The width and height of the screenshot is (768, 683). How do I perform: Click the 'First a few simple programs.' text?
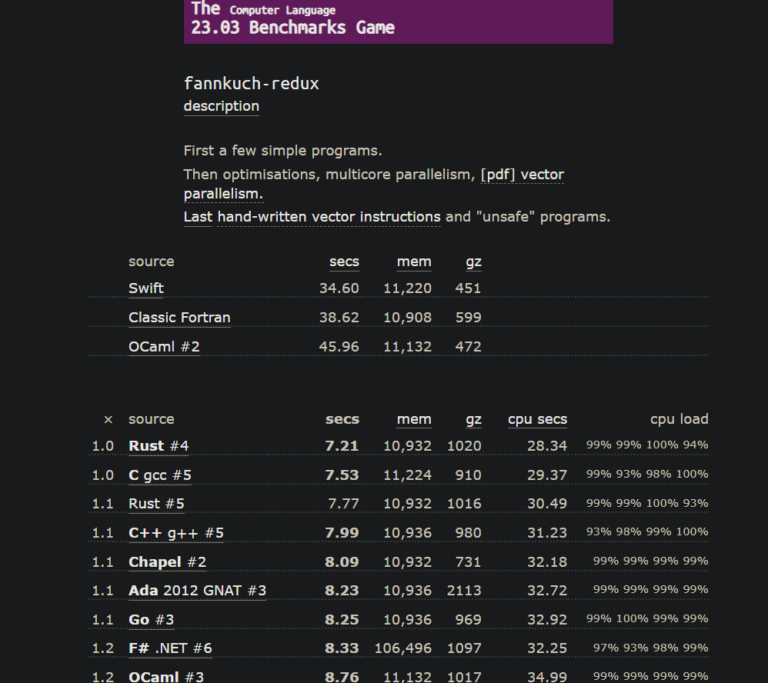(x=283, y=151)
